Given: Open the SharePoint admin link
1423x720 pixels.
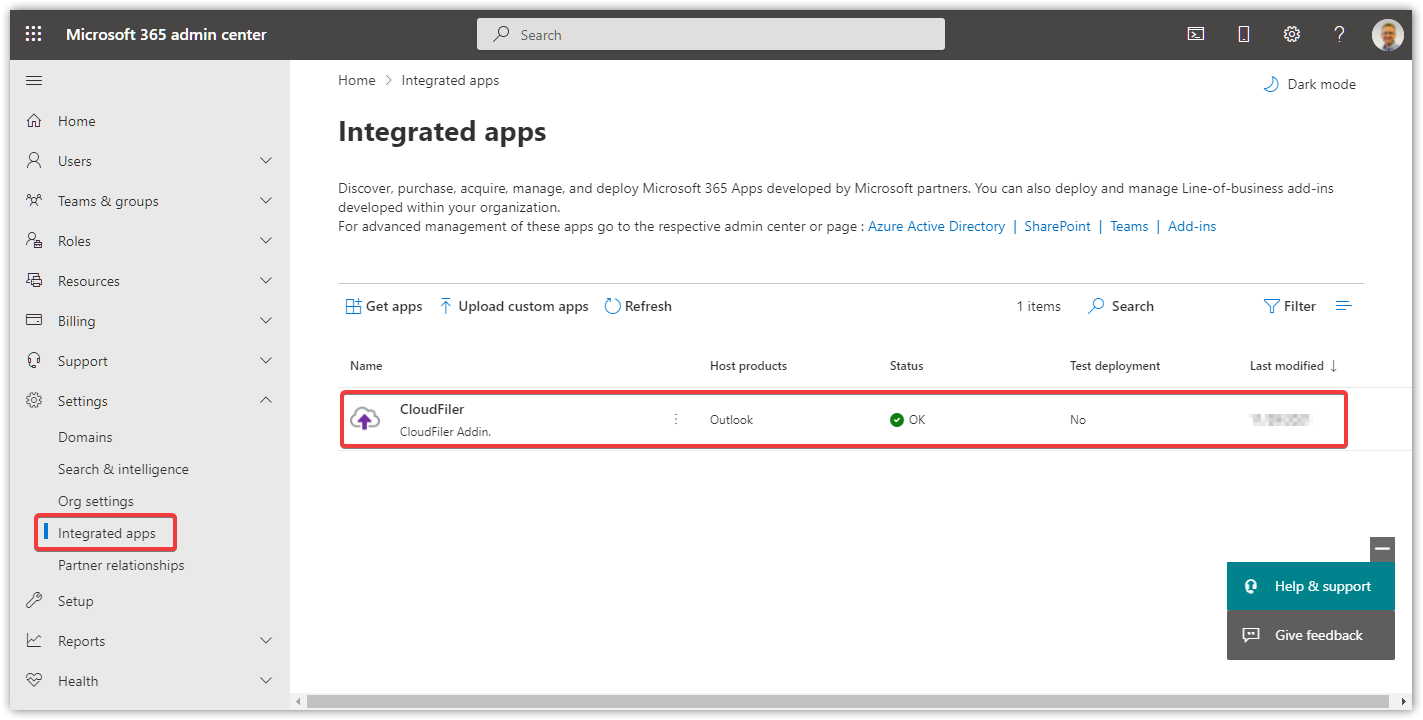Looking at the screenshot, I should point(1057,226).
